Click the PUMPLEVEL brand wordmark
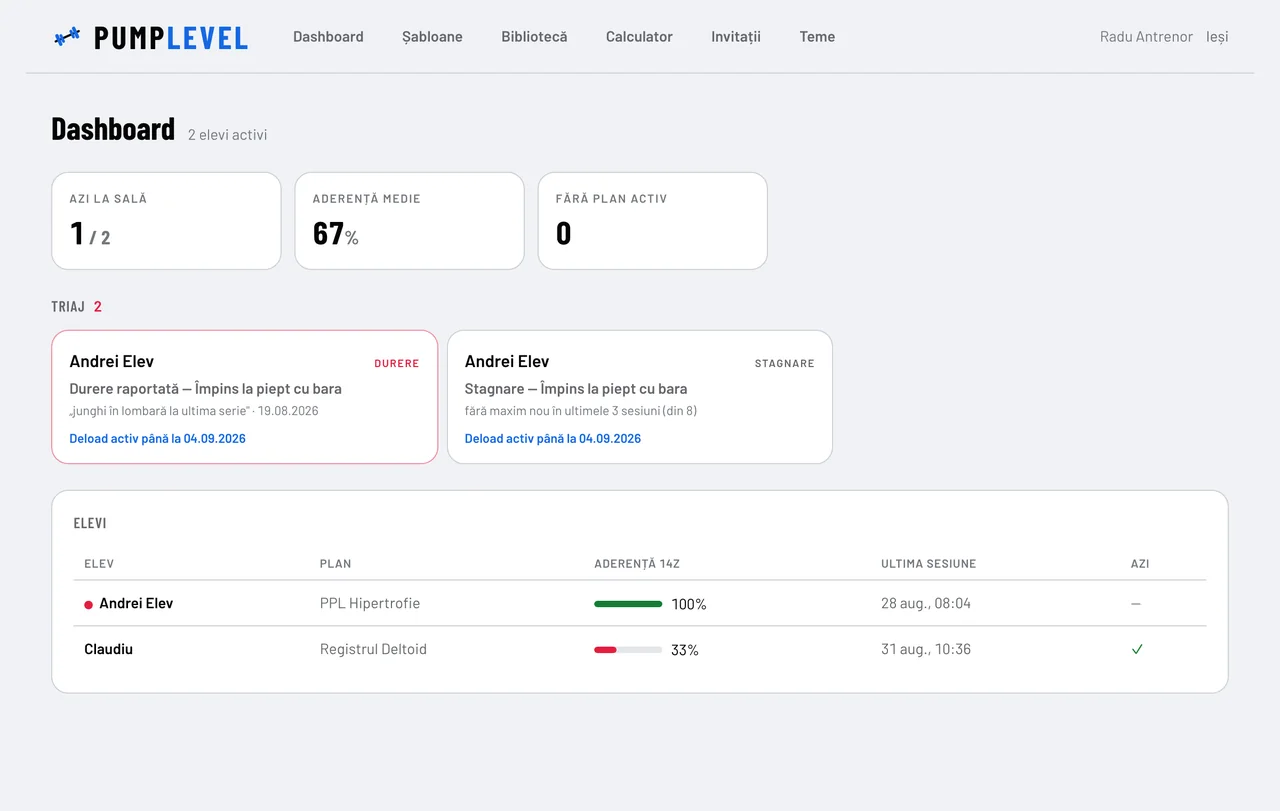The height and width of the screenshot is (811, 1280). pos(171,38)
